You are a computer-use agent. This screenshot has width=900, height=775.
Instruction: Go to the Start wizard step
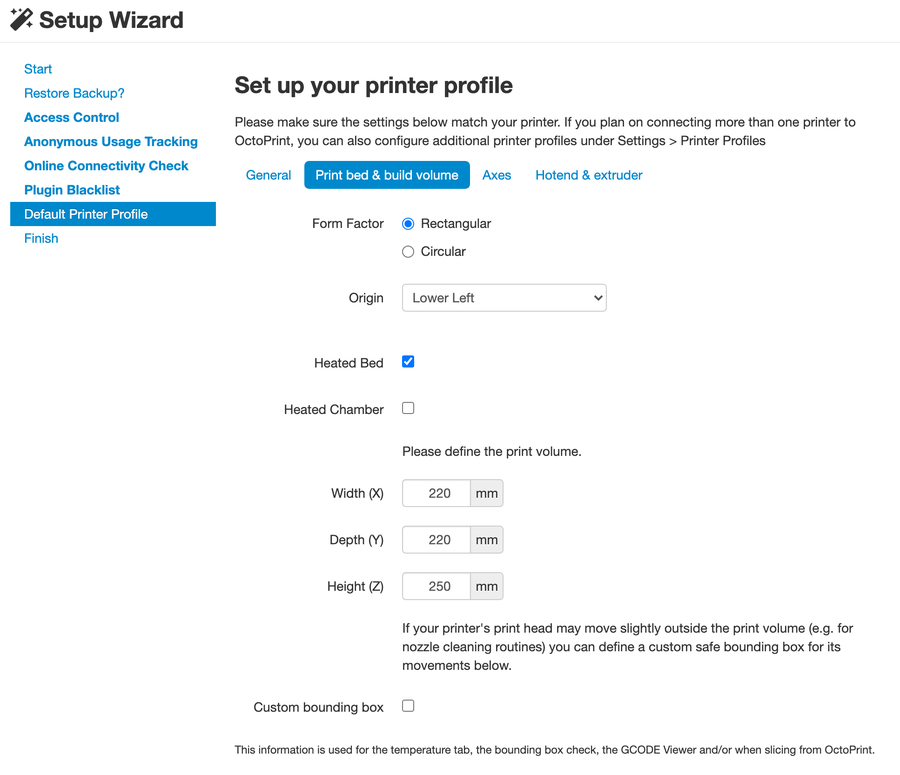38,69
